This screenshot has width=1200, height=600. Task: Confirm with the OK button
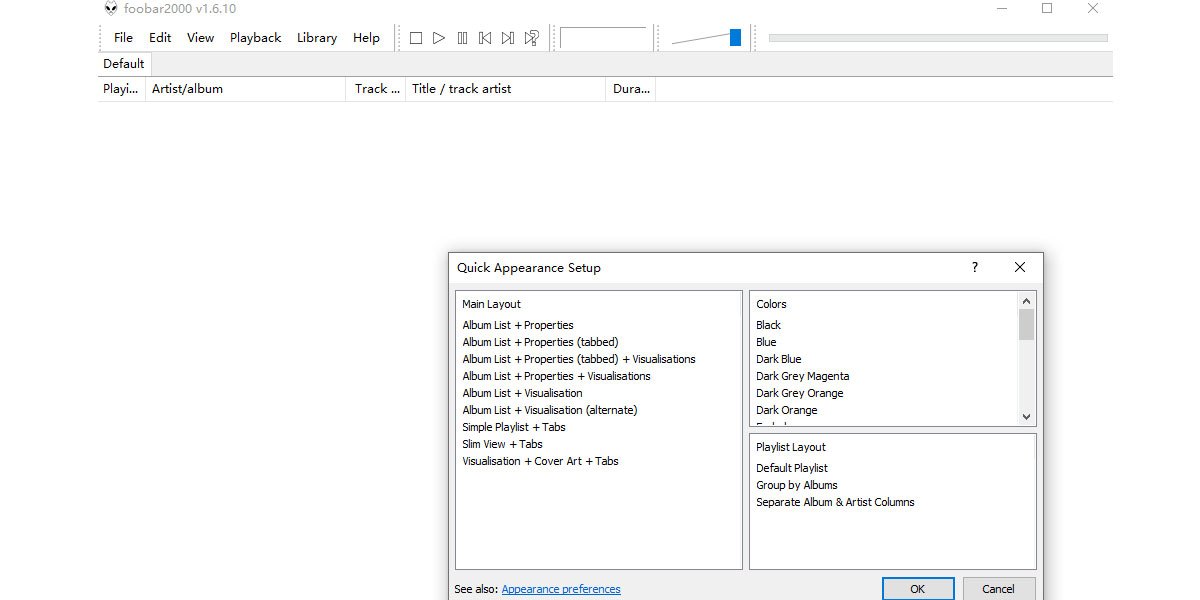[x=917, y=589]
